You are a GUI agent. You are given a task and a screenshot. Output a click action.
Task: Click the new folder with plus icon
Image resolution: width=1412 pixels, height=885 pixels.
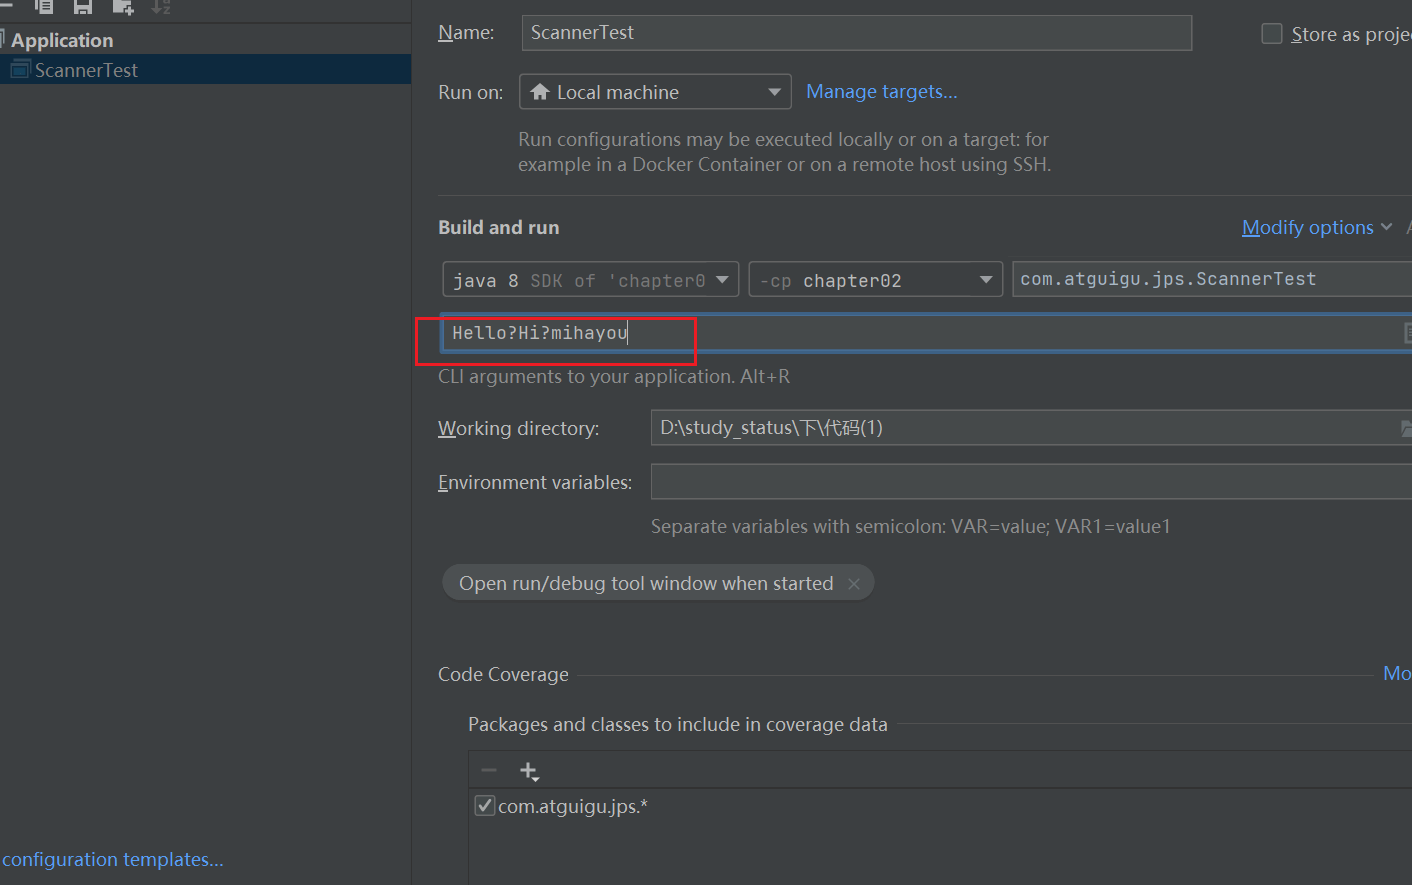123,6
